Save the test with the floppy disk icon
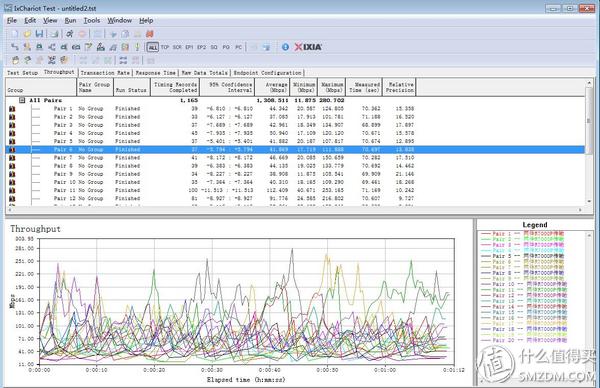 (39, 34)
